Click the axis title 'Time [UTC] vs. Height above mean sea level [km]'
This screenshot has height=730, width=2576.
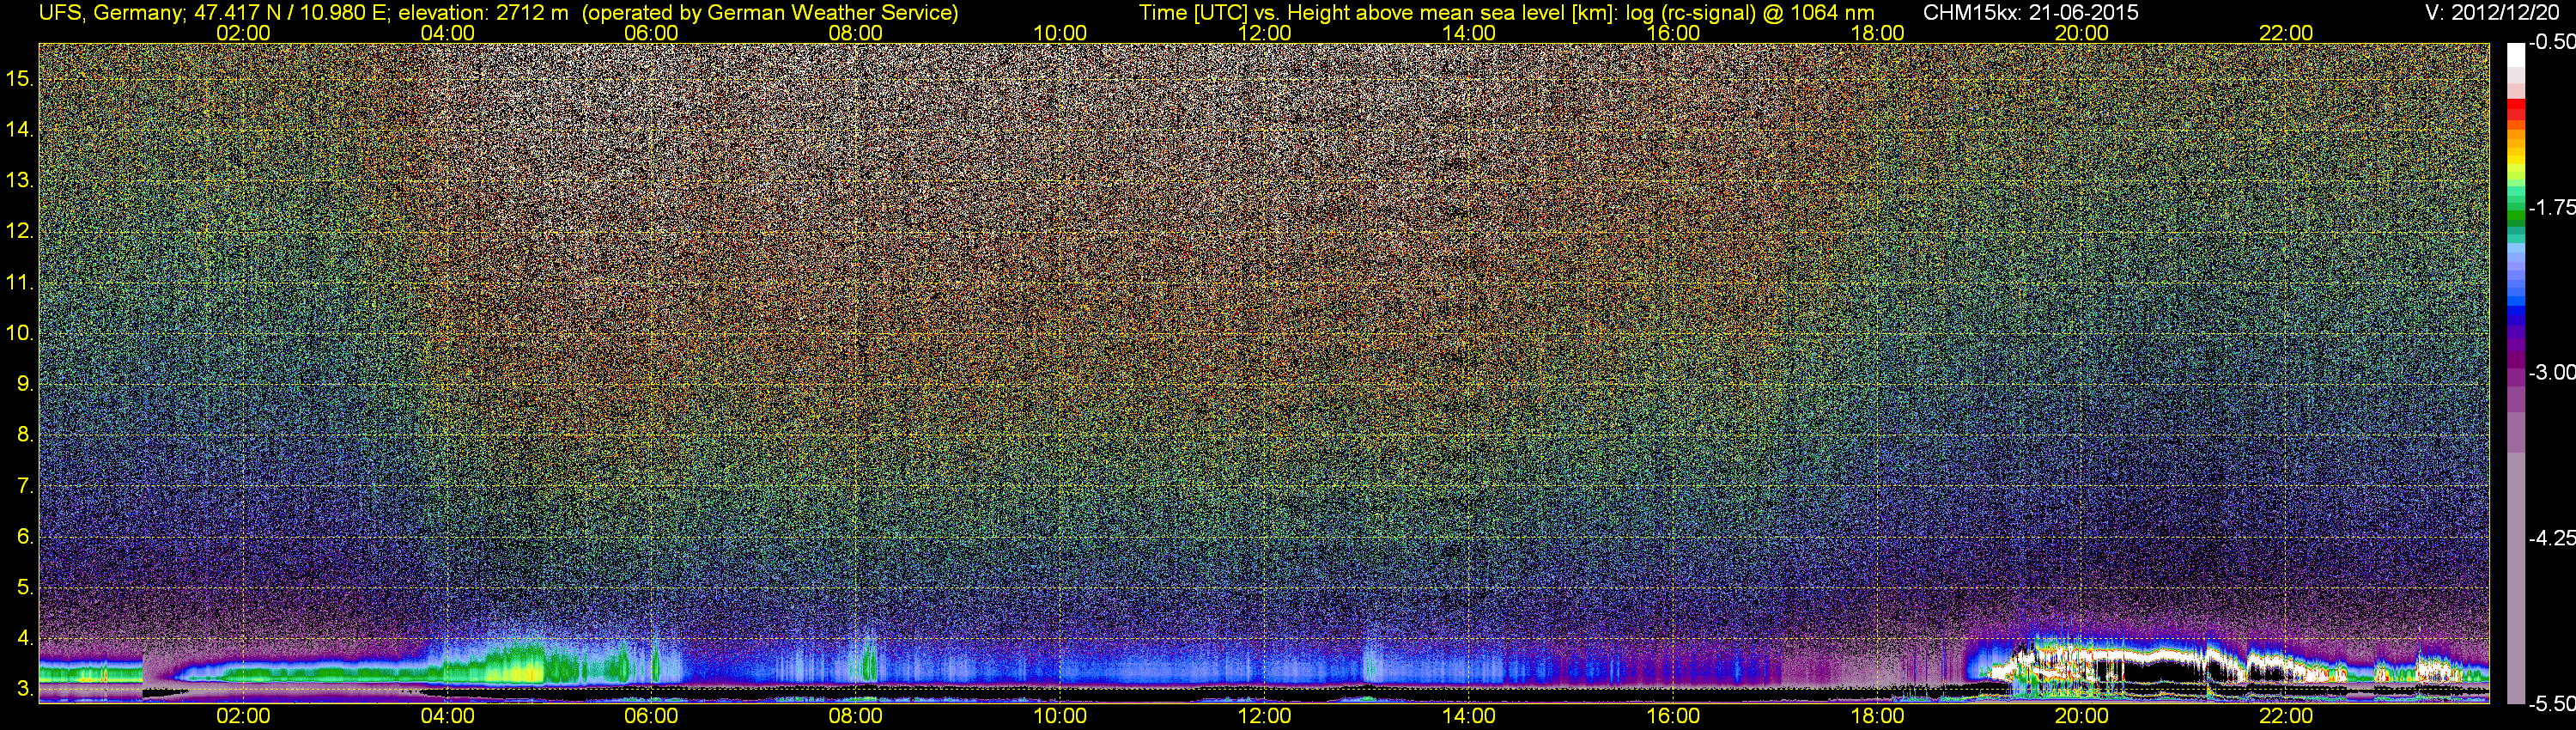[1378, 13]
